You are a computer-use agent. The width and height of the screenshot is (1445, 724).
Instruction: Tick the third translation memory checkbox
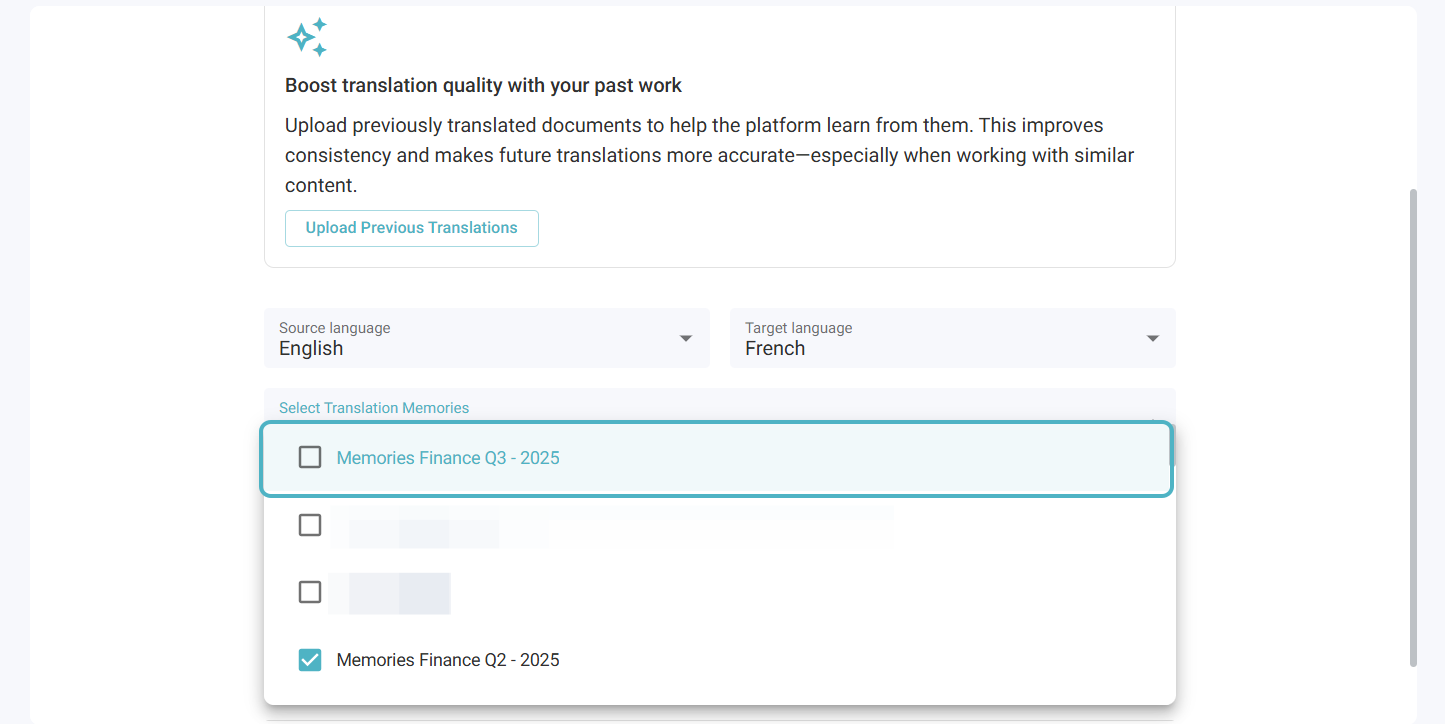310,592
